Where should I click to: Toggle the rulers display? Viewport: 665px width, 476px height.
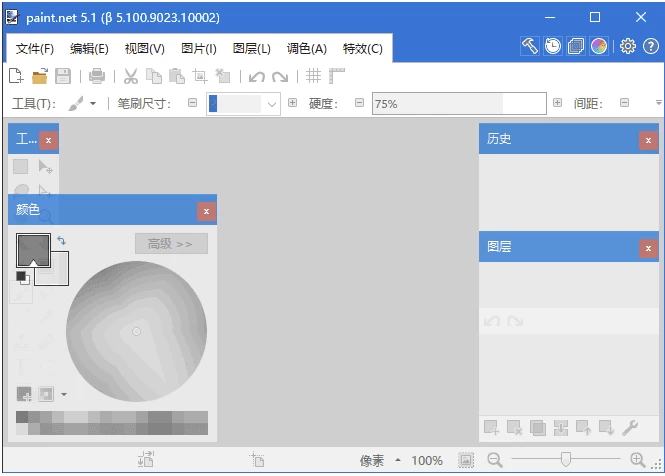337,76
